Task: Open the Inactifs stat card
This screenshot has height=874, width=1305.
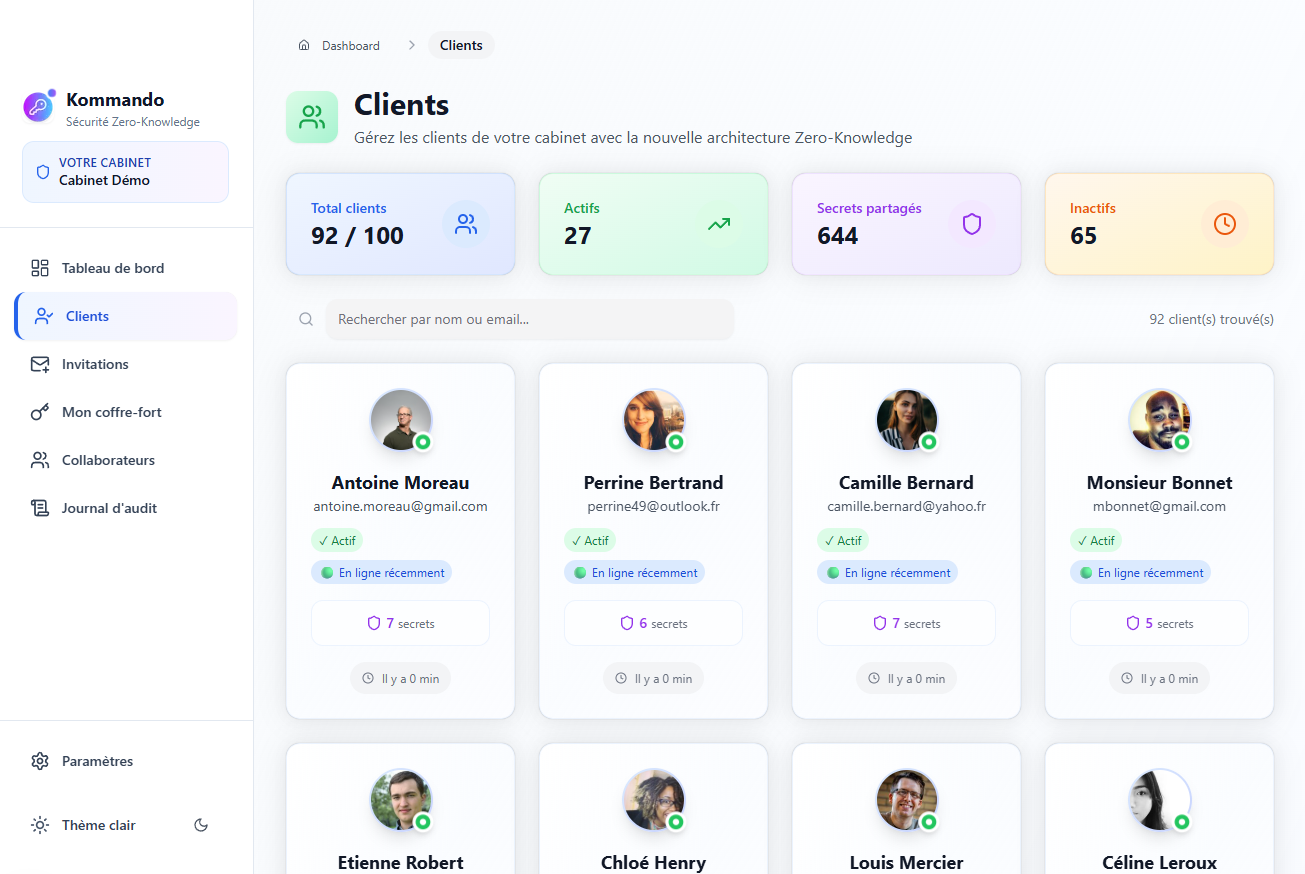Action: click(x=1160, y=224)
